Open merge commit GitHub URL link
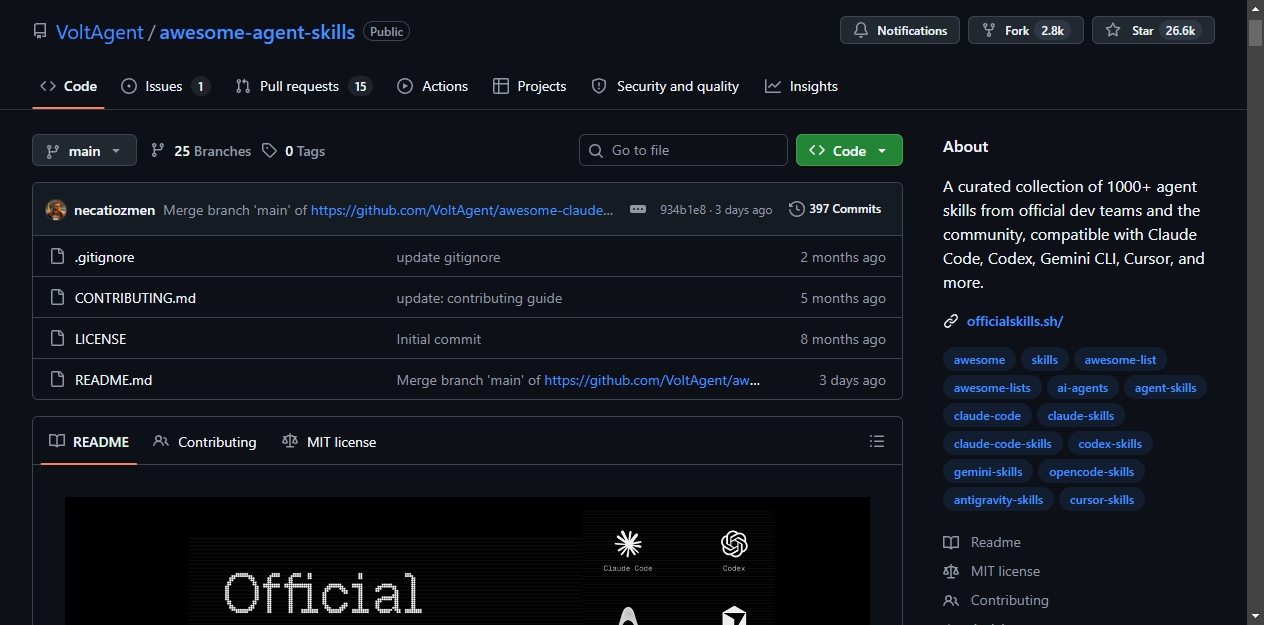The image size is (1264, 625). click(x=462, y=210)
